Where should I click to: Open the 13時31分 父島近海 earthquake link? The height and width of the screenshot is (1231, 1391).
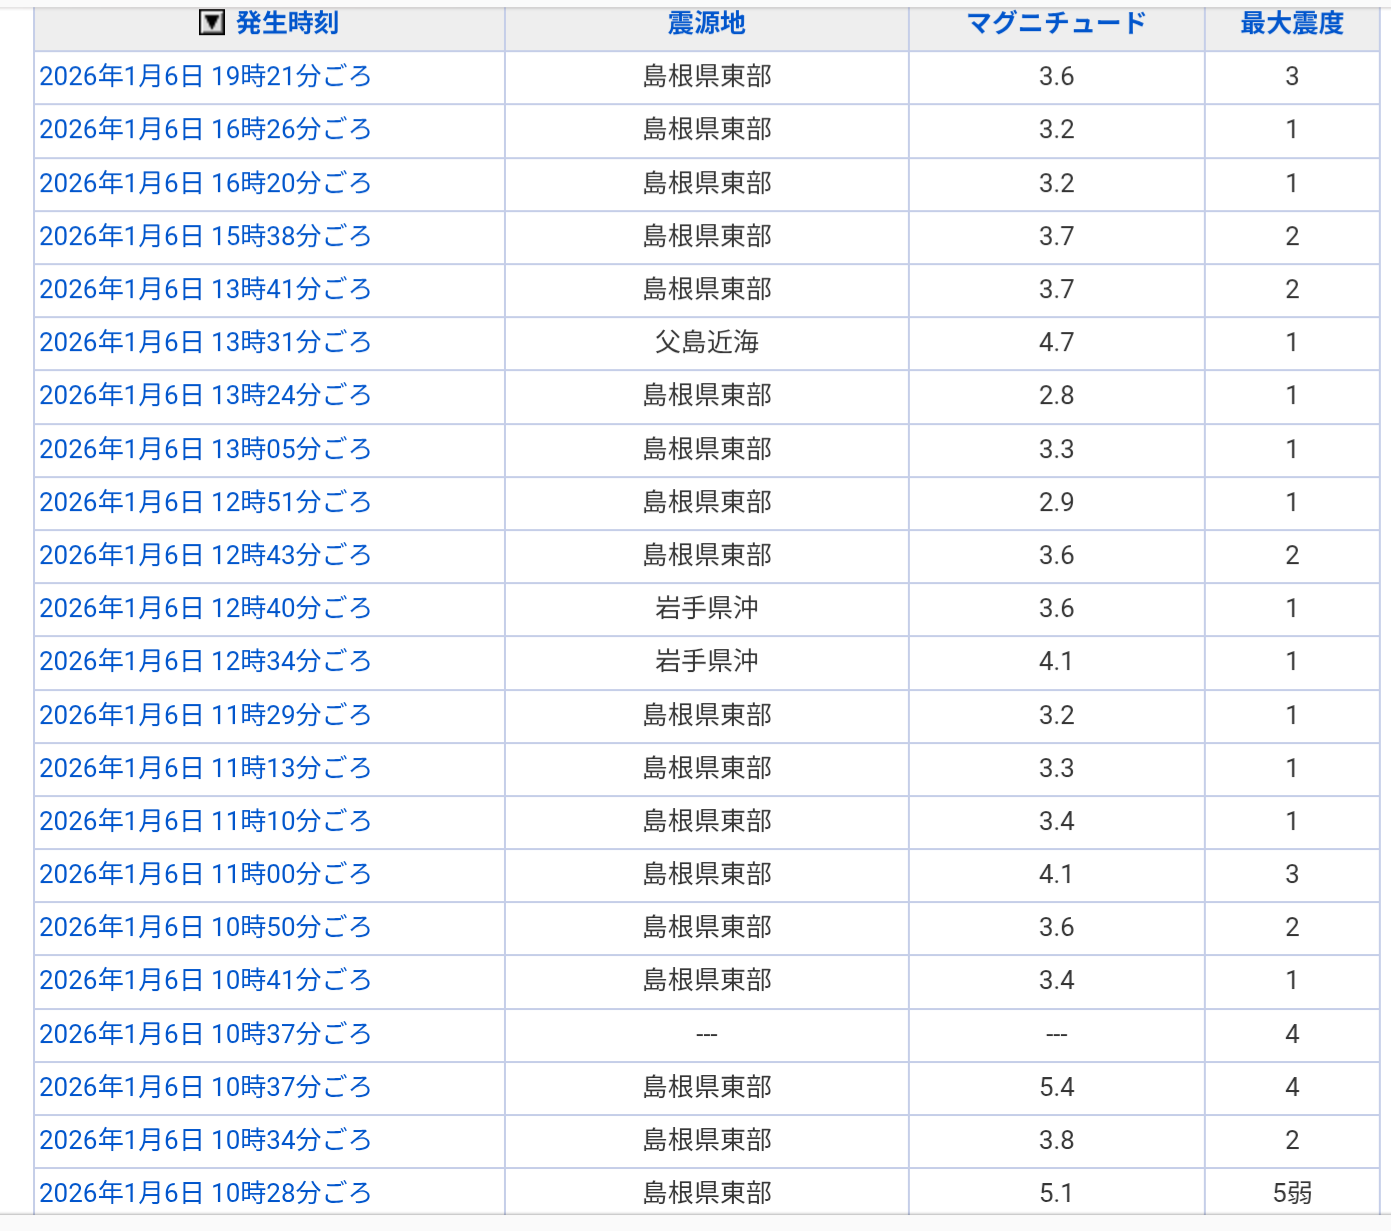coord(205,342)
